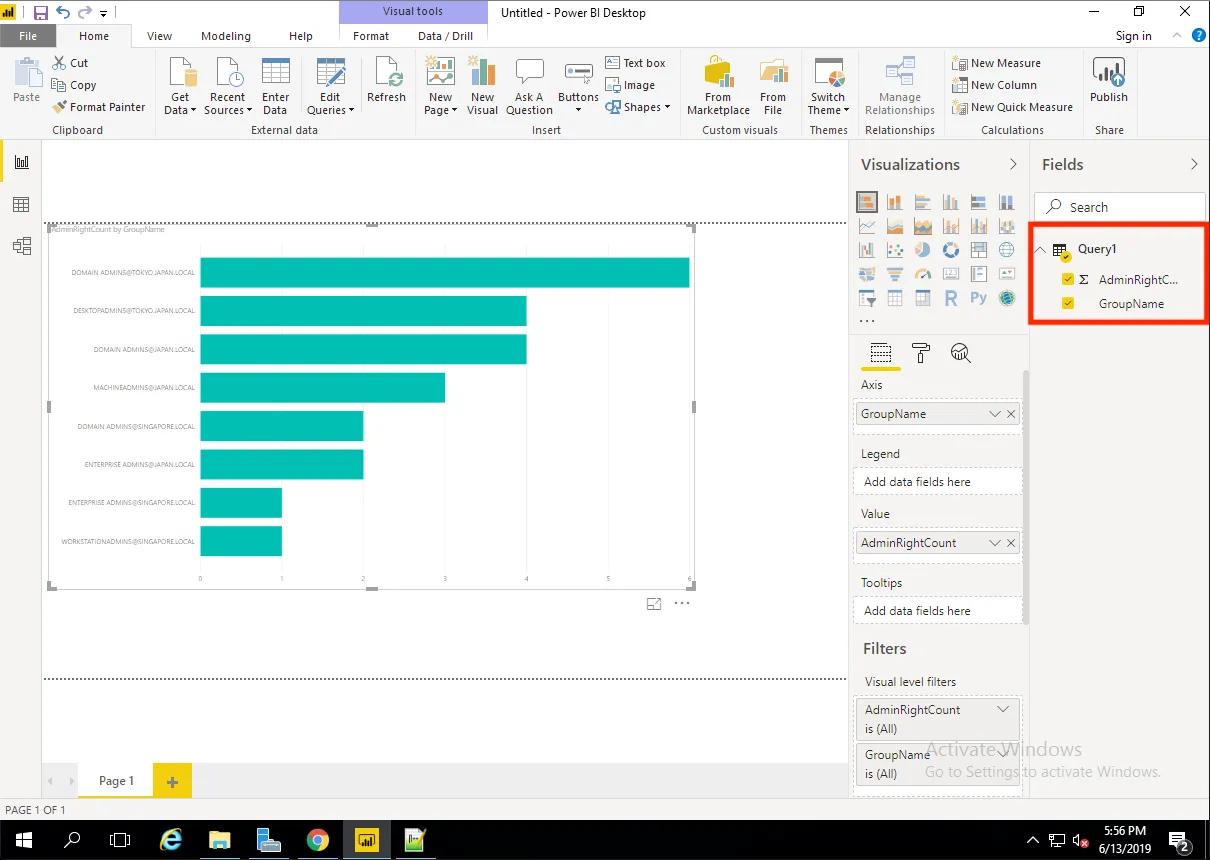Viewport: 1210px width, 860px height.
Task: Open File Explorer from the taskbar
Action: (219, 840)
